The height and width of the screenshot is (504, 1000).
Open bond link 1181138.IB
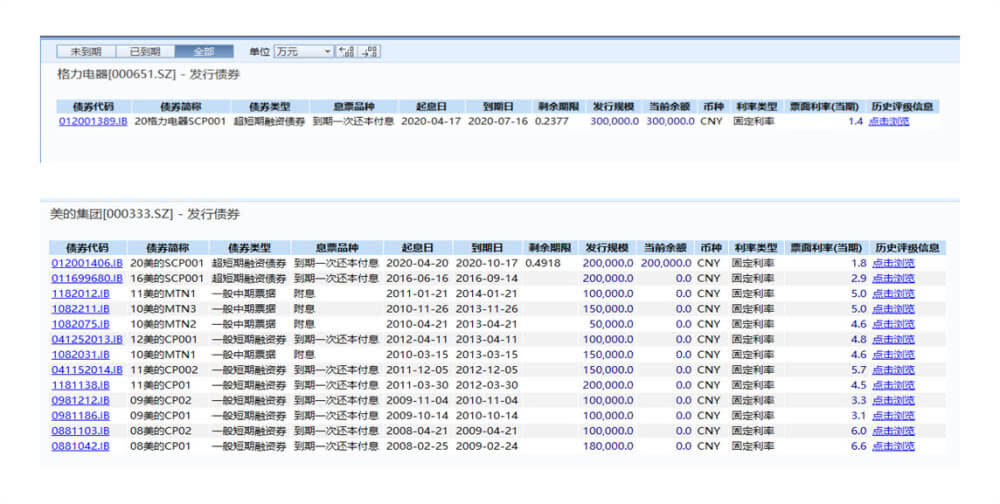point(80,385)
